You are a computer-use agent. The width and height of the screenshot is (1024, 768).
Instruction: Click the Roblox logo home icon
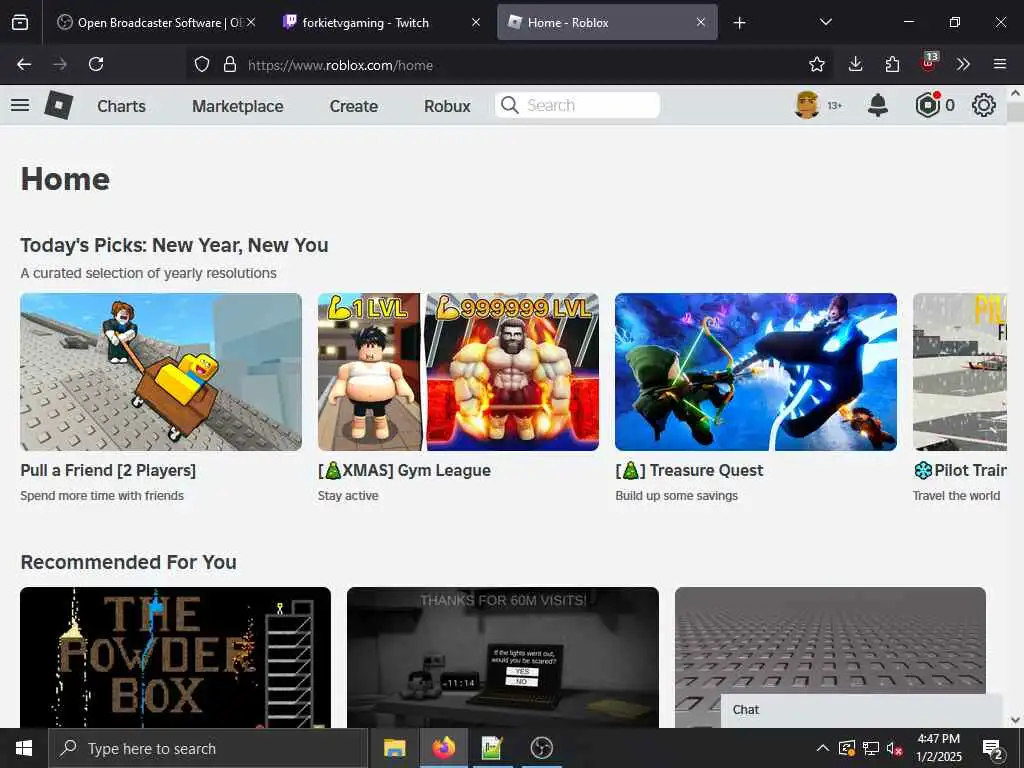click(x=58, y=105)
